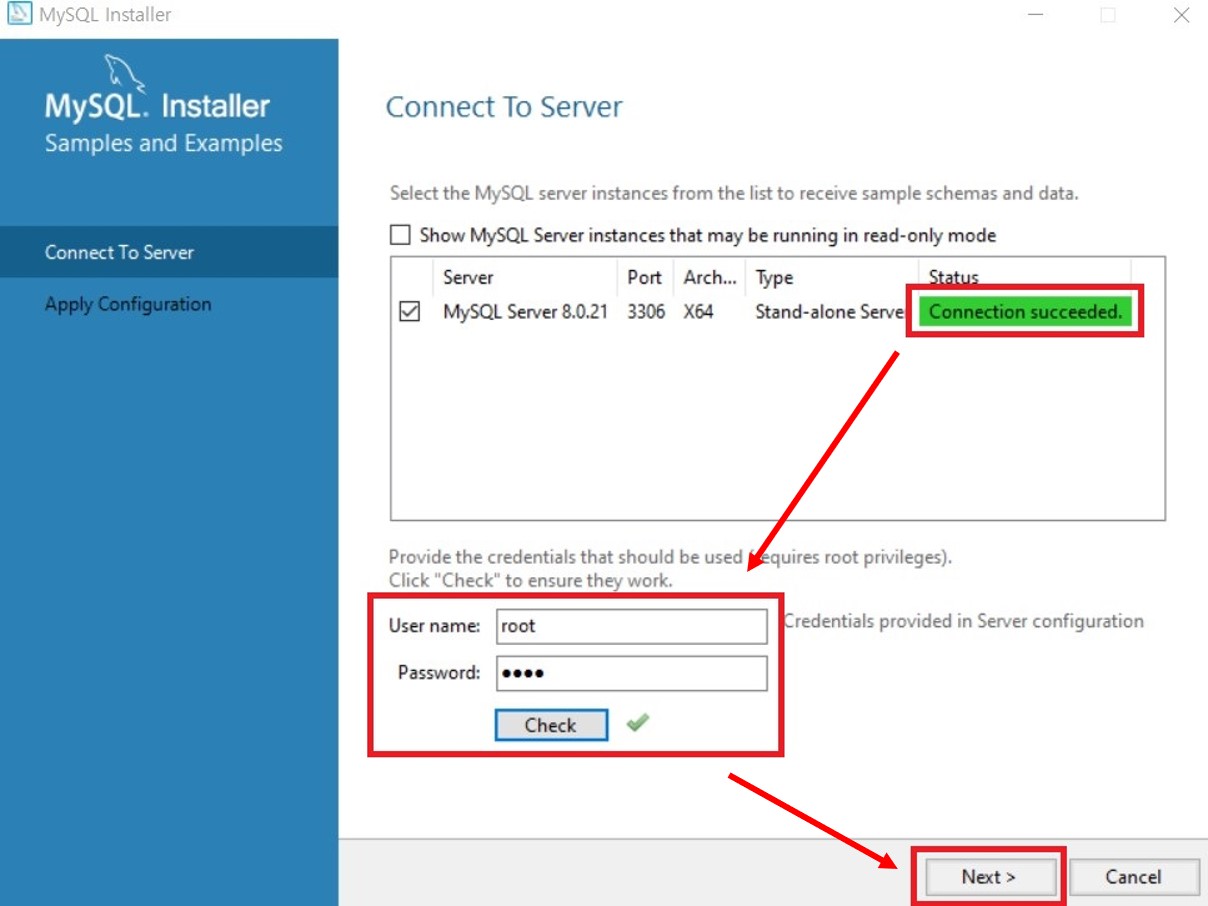Viewport: 1208px width, 906px height.
Task: Proceed with the Next > button
Action: coord(989,877)
